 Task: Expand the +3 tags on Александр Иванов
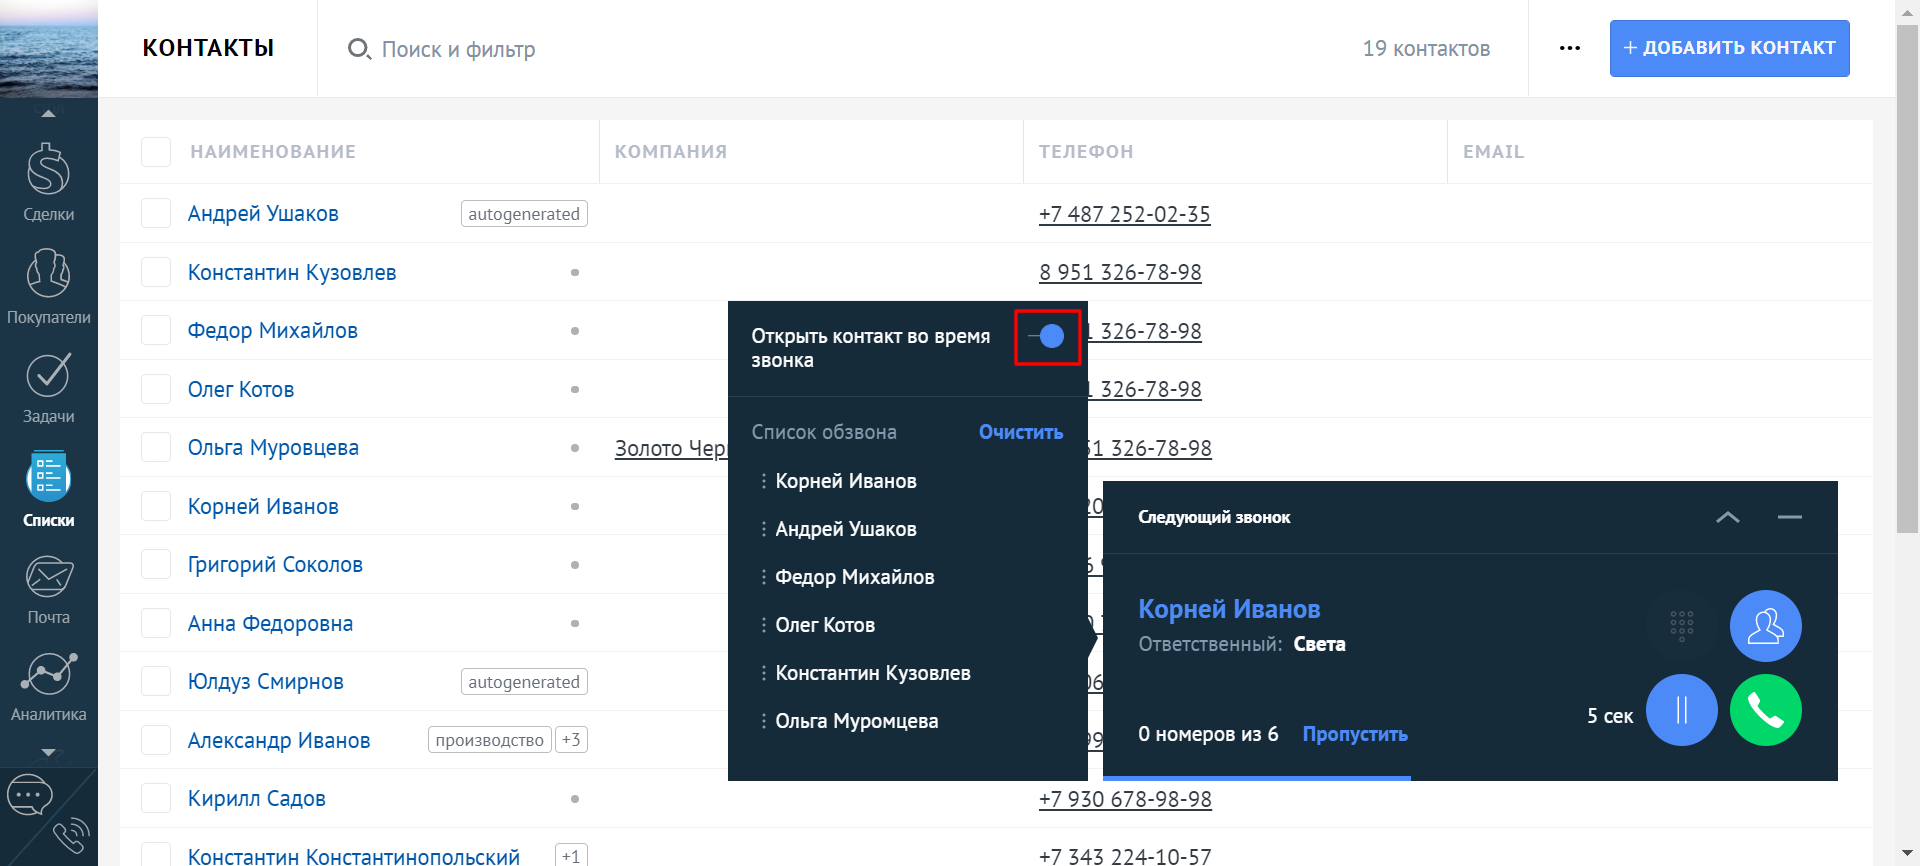(x=571, y=740)
